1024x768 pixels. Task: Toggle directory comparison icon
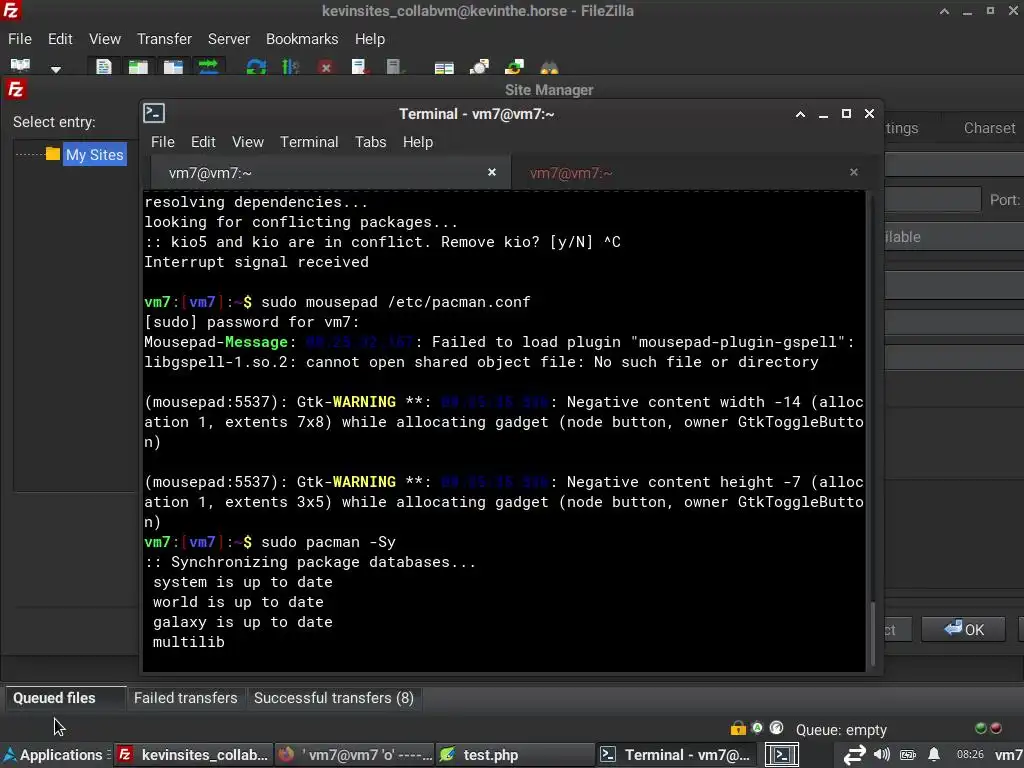click(x=479, y=66)
